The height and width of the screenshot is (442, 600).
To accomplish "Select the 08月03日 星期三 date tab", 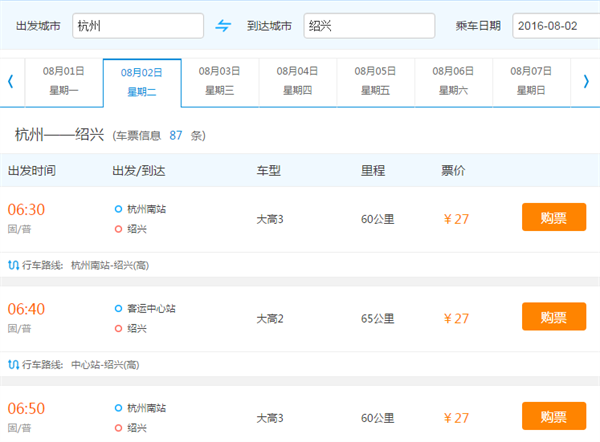I will pyautogui.click(x=220, y=81).
